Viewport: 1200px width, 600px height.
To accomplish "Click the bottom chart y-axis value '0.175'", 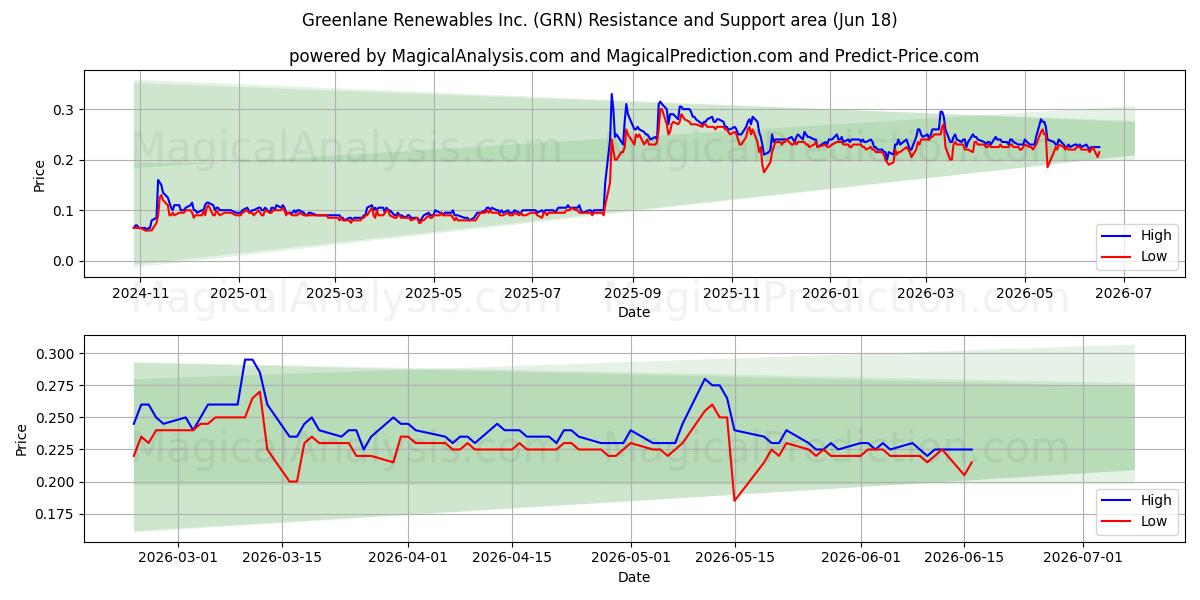I will (56, 514).
